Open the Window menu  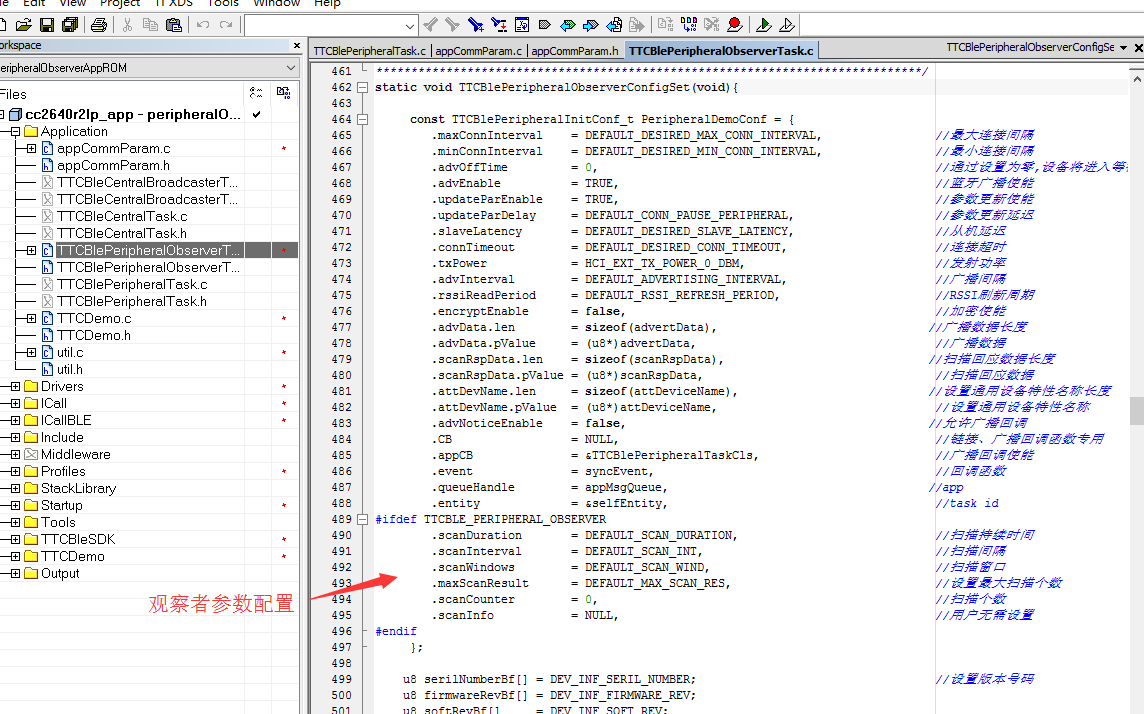tap(277, 3)
